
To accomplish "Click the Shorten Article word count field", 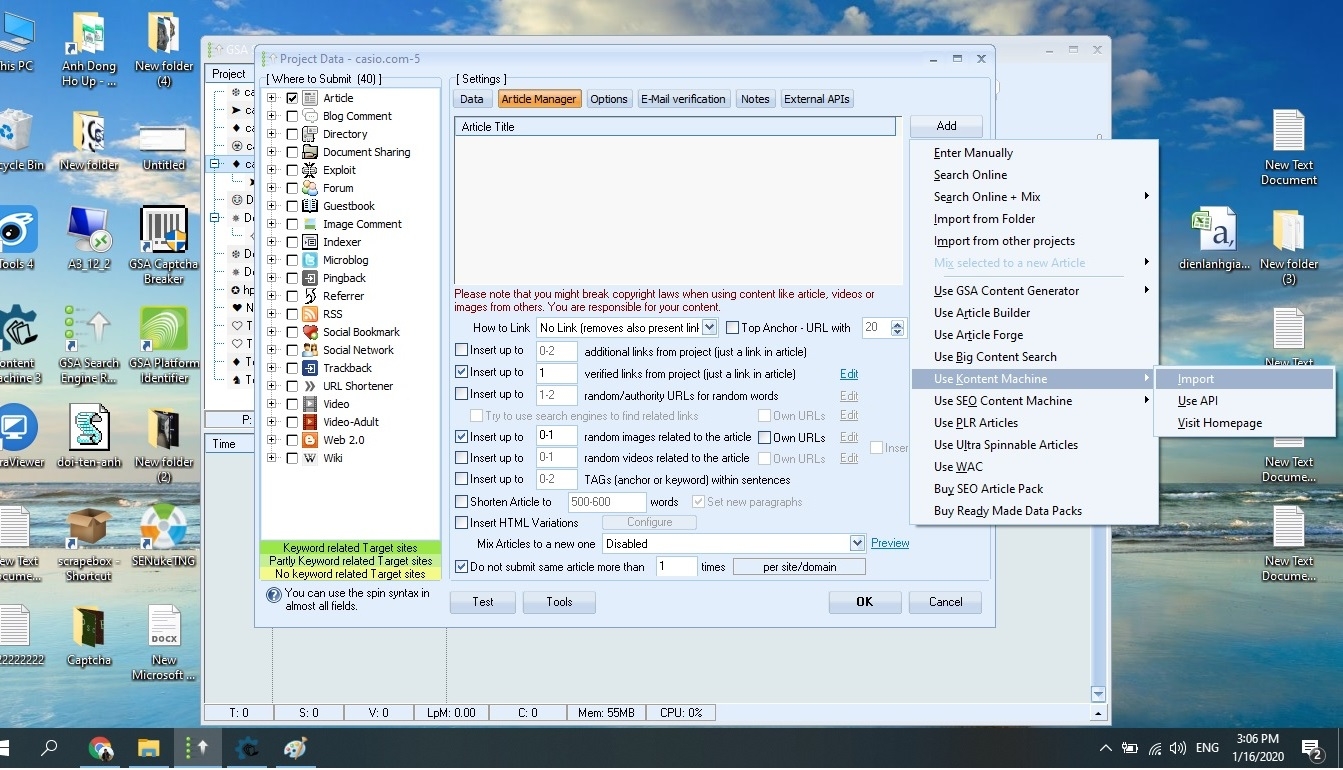I will [607, 502].
